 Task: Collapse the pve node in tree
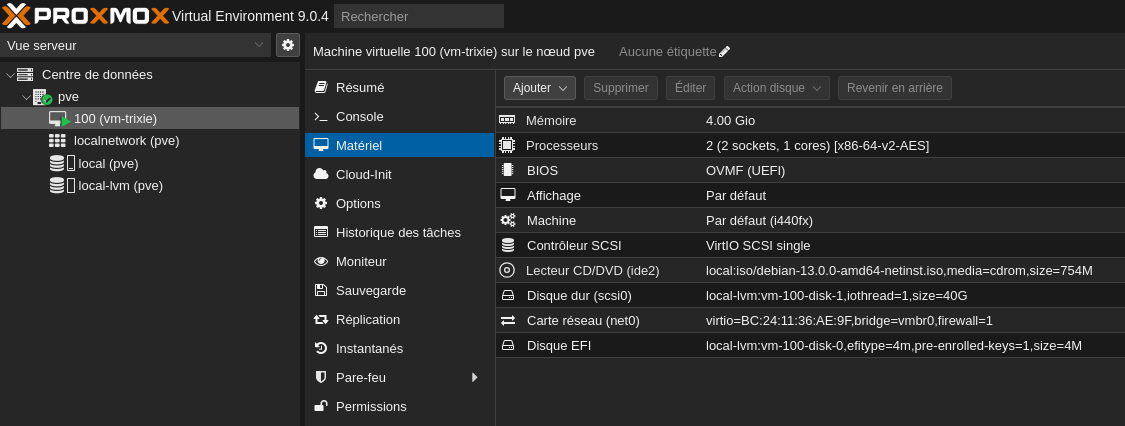pyautogui.click(x=26, y=97)
